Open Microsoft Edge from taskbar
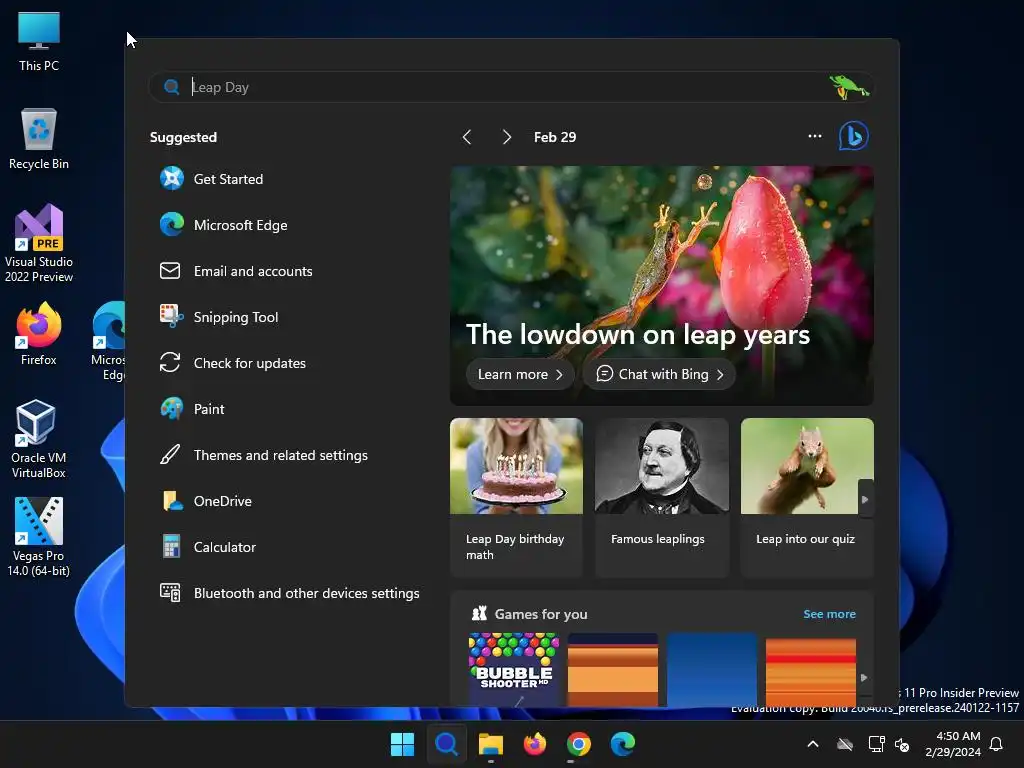Image resolution: width=1024 pixels, height=768 pixels. (x=623, y=744)
